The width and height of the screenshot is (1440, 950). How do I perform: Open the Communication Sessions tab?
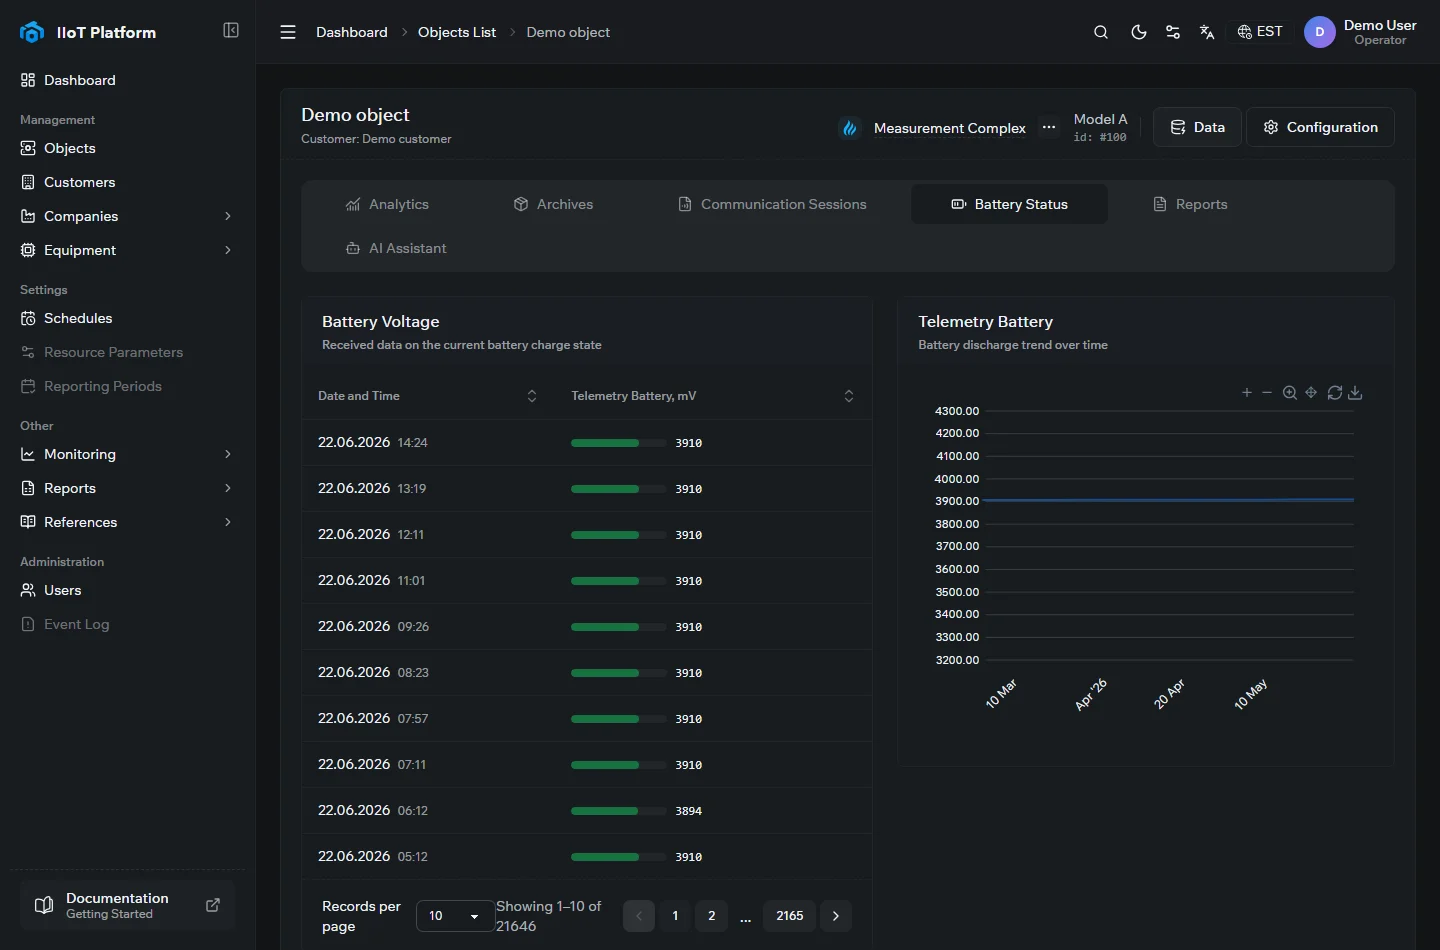[772, 204]
